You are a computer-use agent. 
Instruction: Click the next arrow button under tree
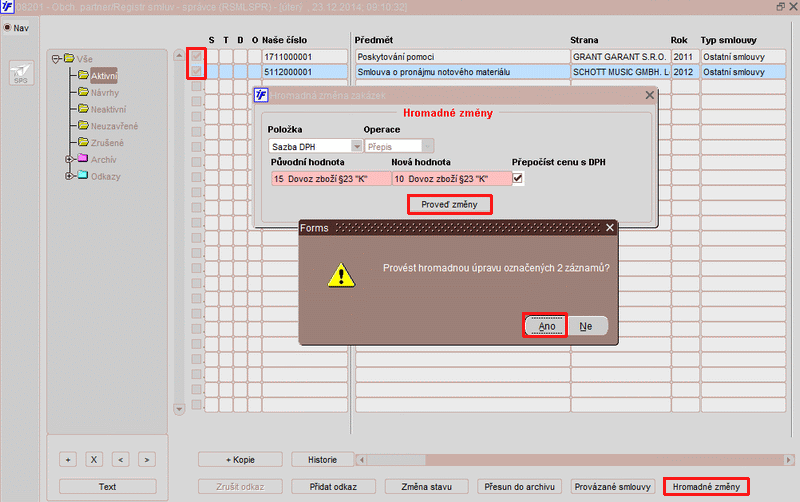click(147, 460)
